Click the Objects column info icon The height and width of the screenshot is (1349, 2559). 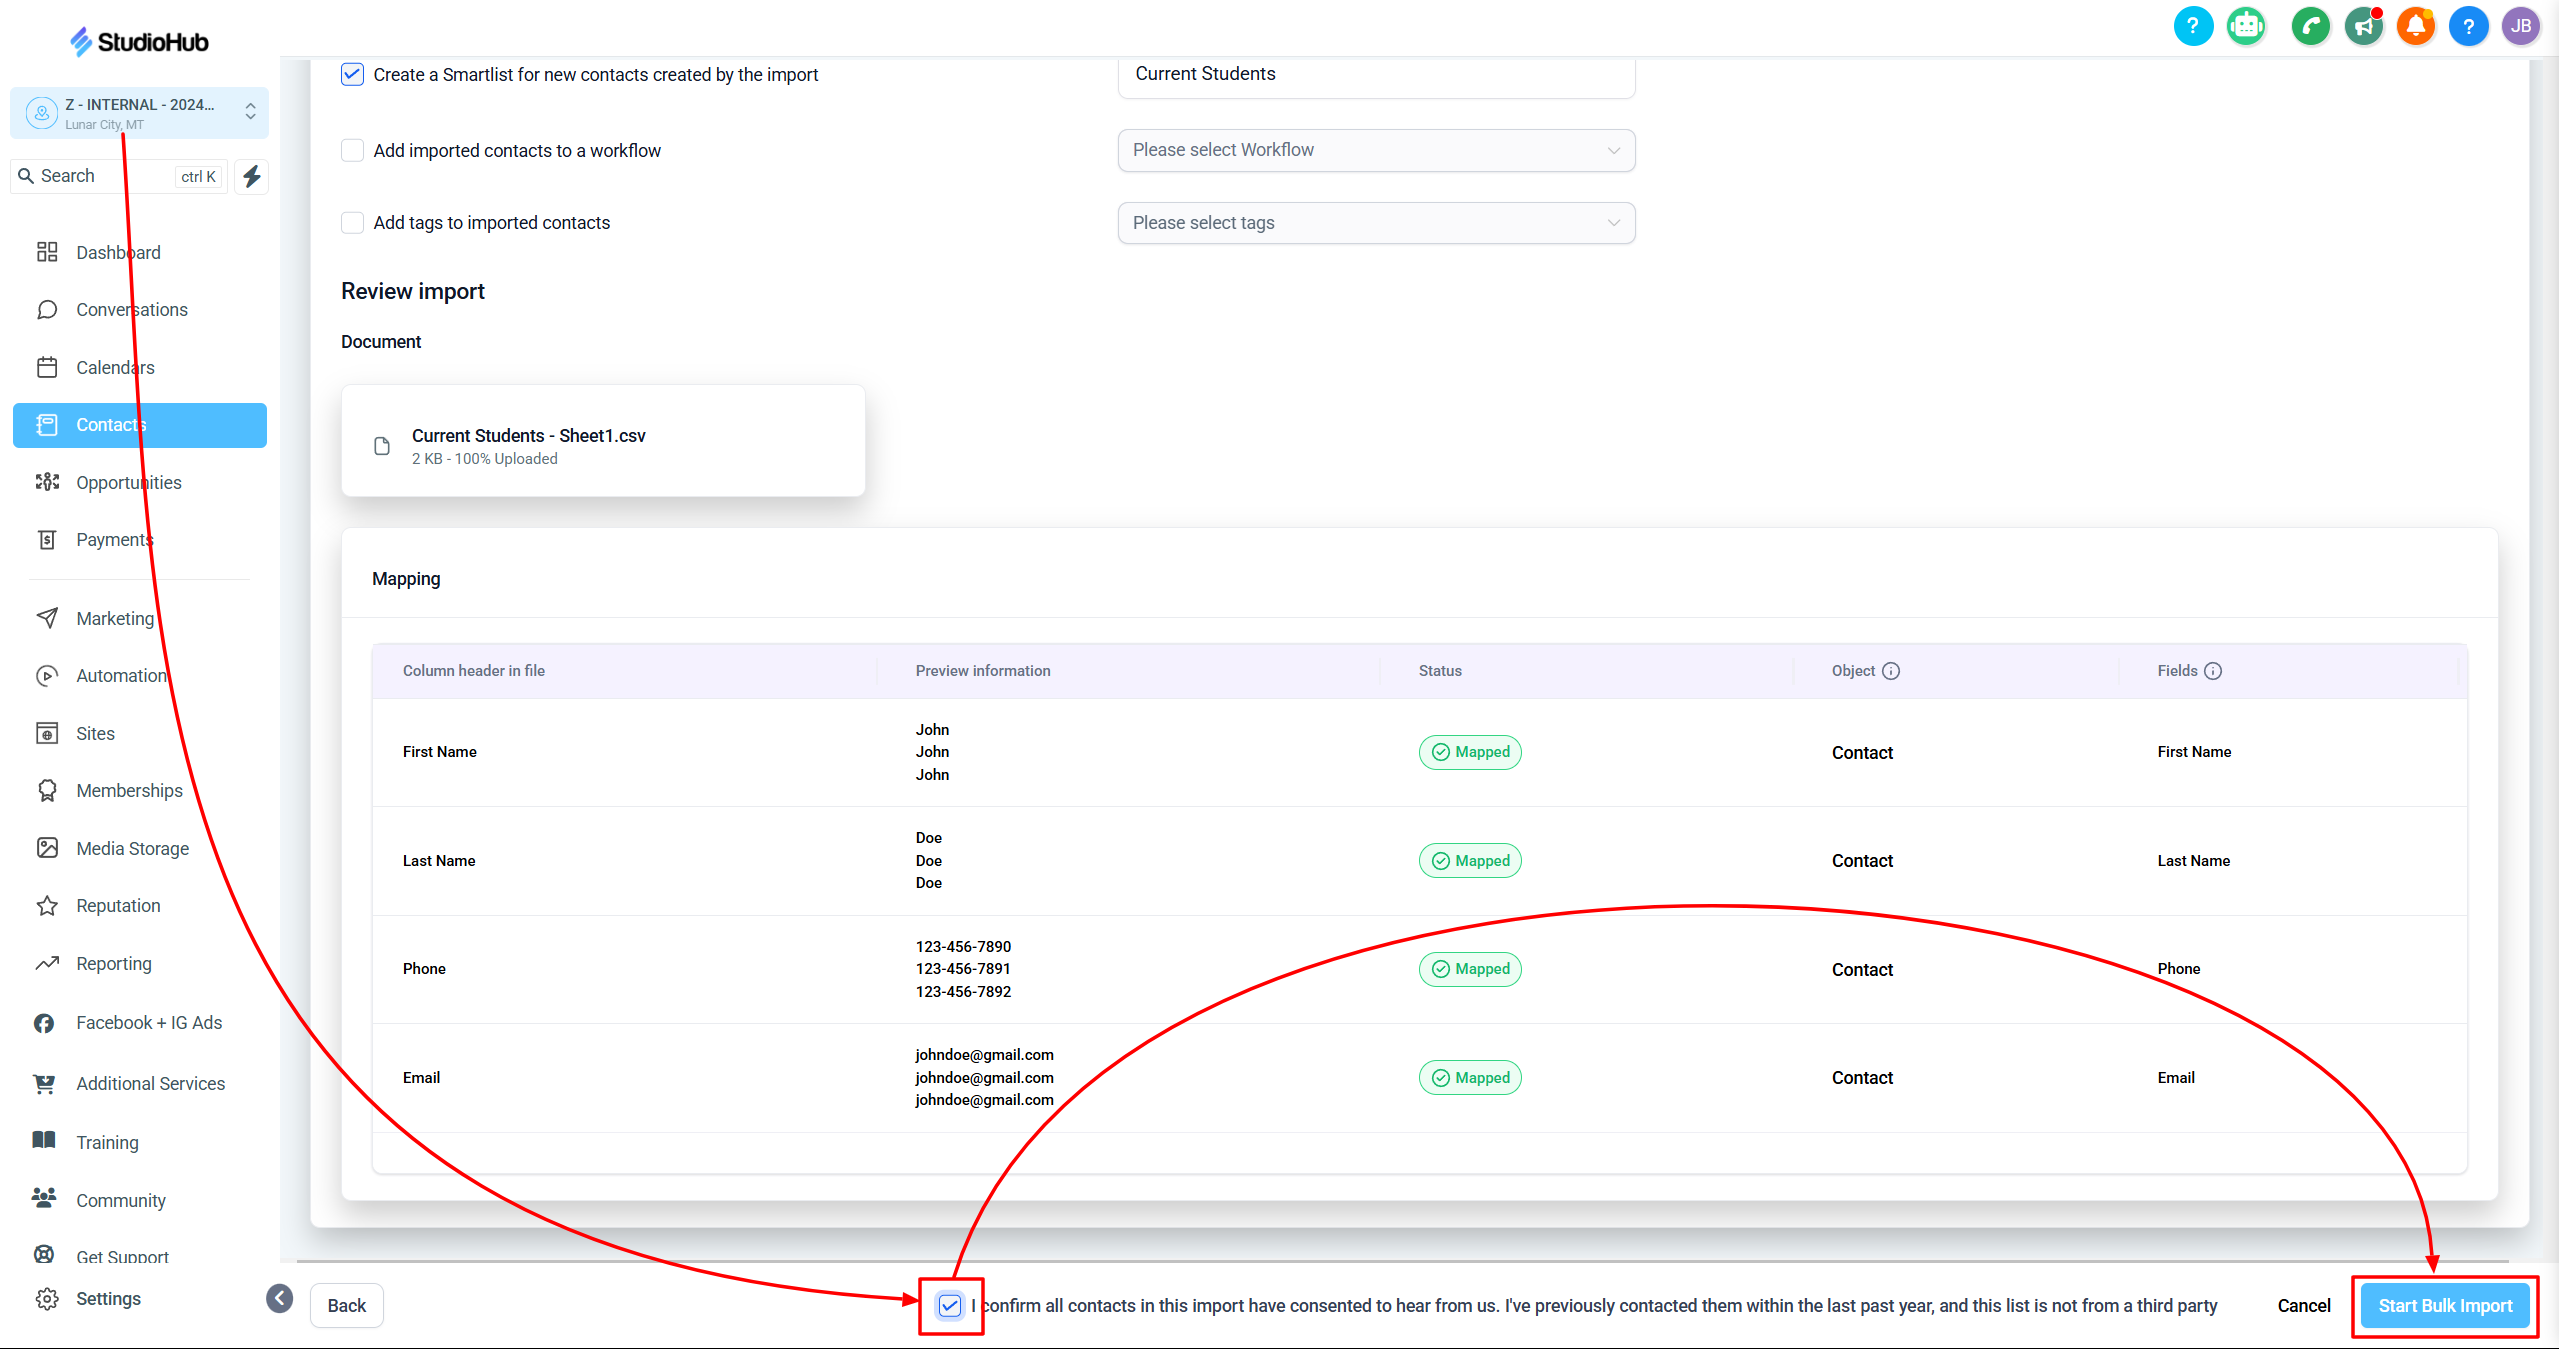pyautogui.click(x=1891, y=671)
